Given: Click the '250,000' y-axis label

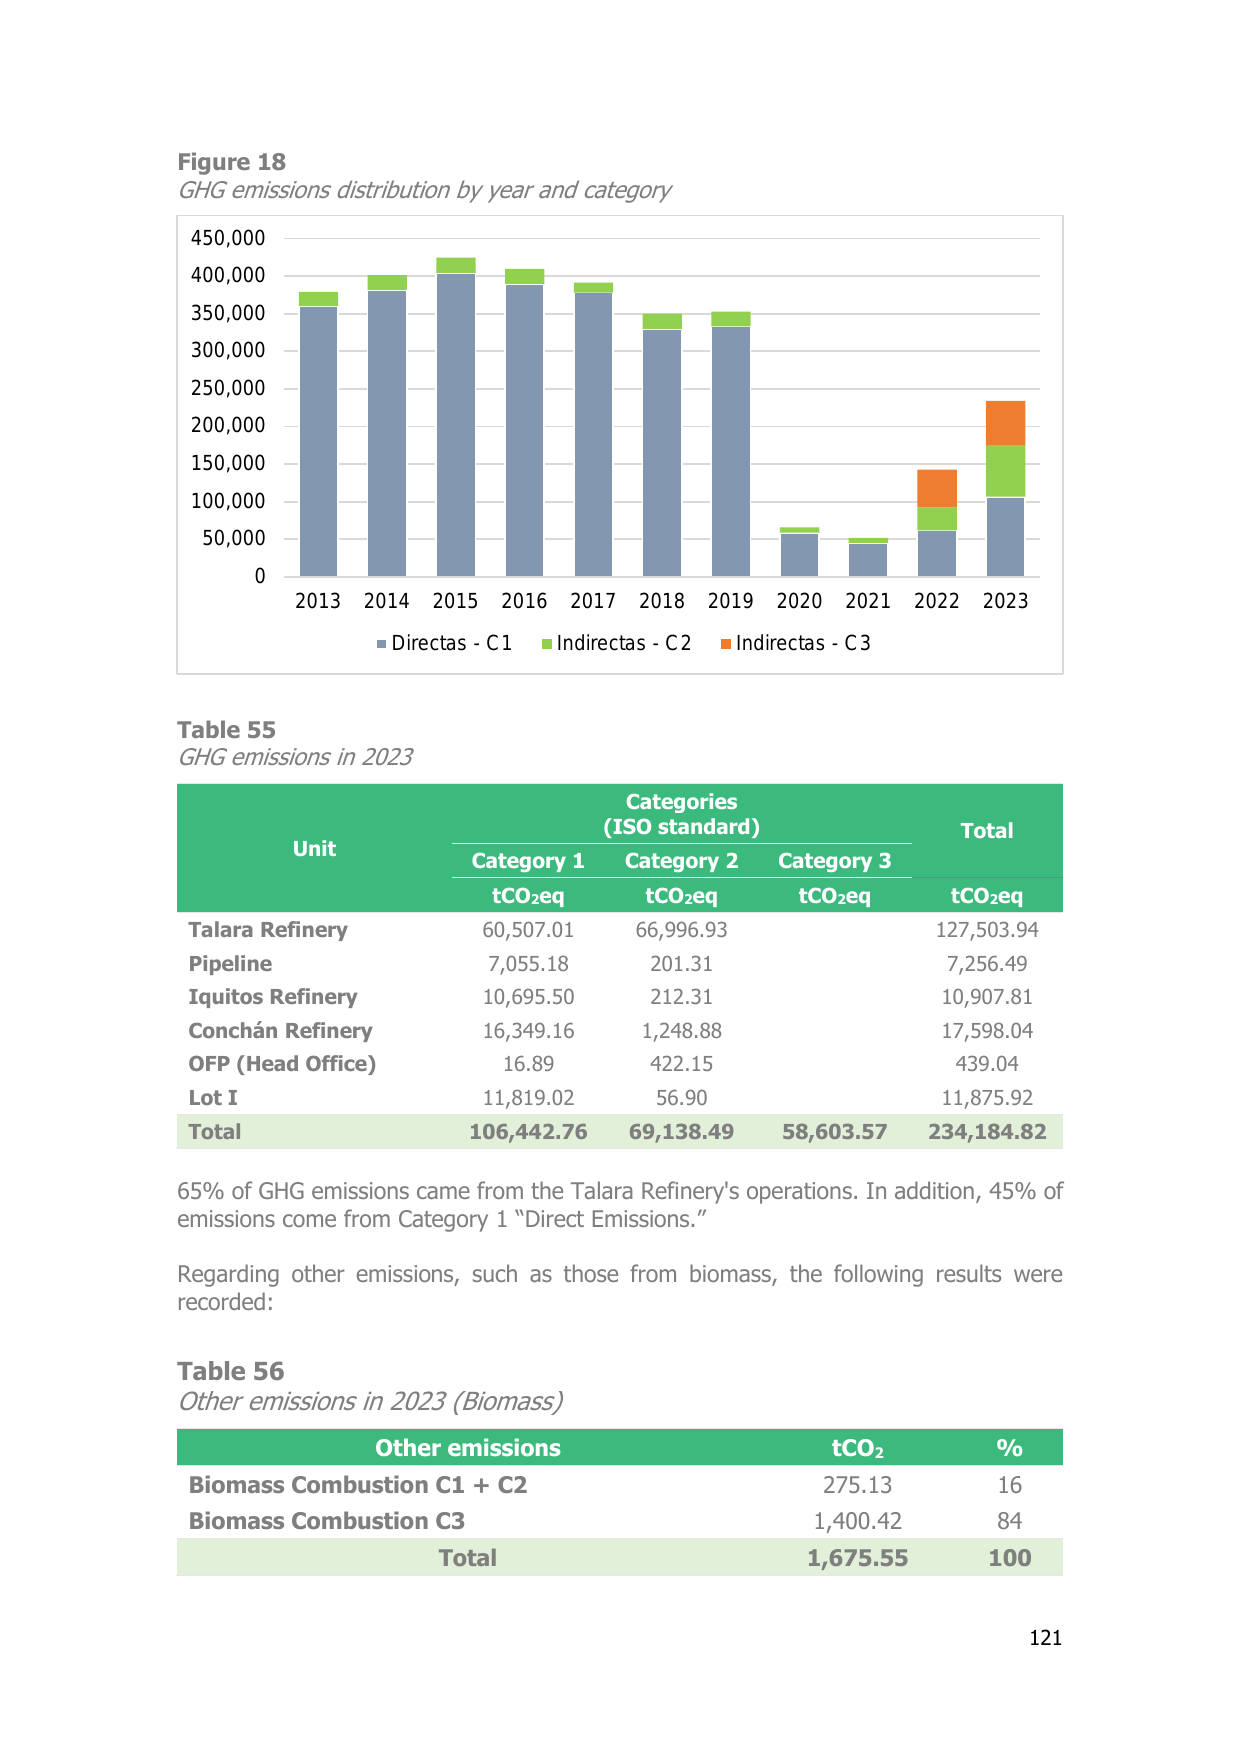Looking at the screenshot, I should point(228,388).
